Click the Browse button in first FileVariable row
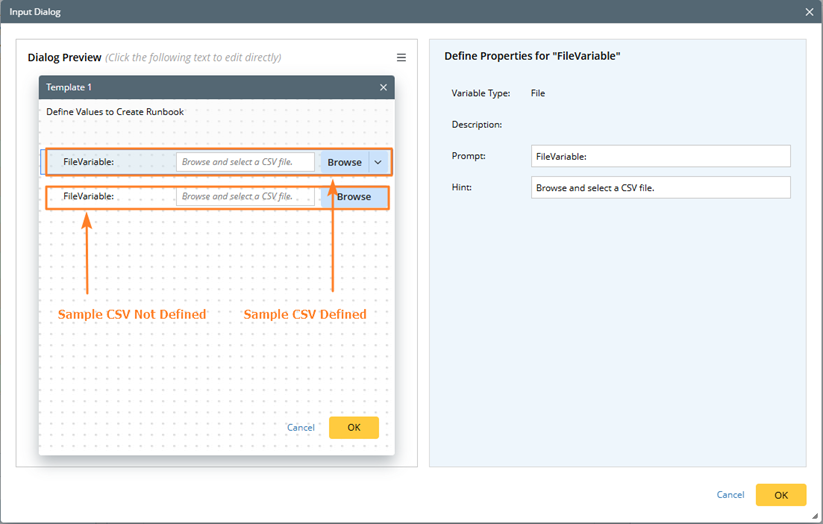The width and height of the screenshot is (823, 524). [x=344, y=162]
